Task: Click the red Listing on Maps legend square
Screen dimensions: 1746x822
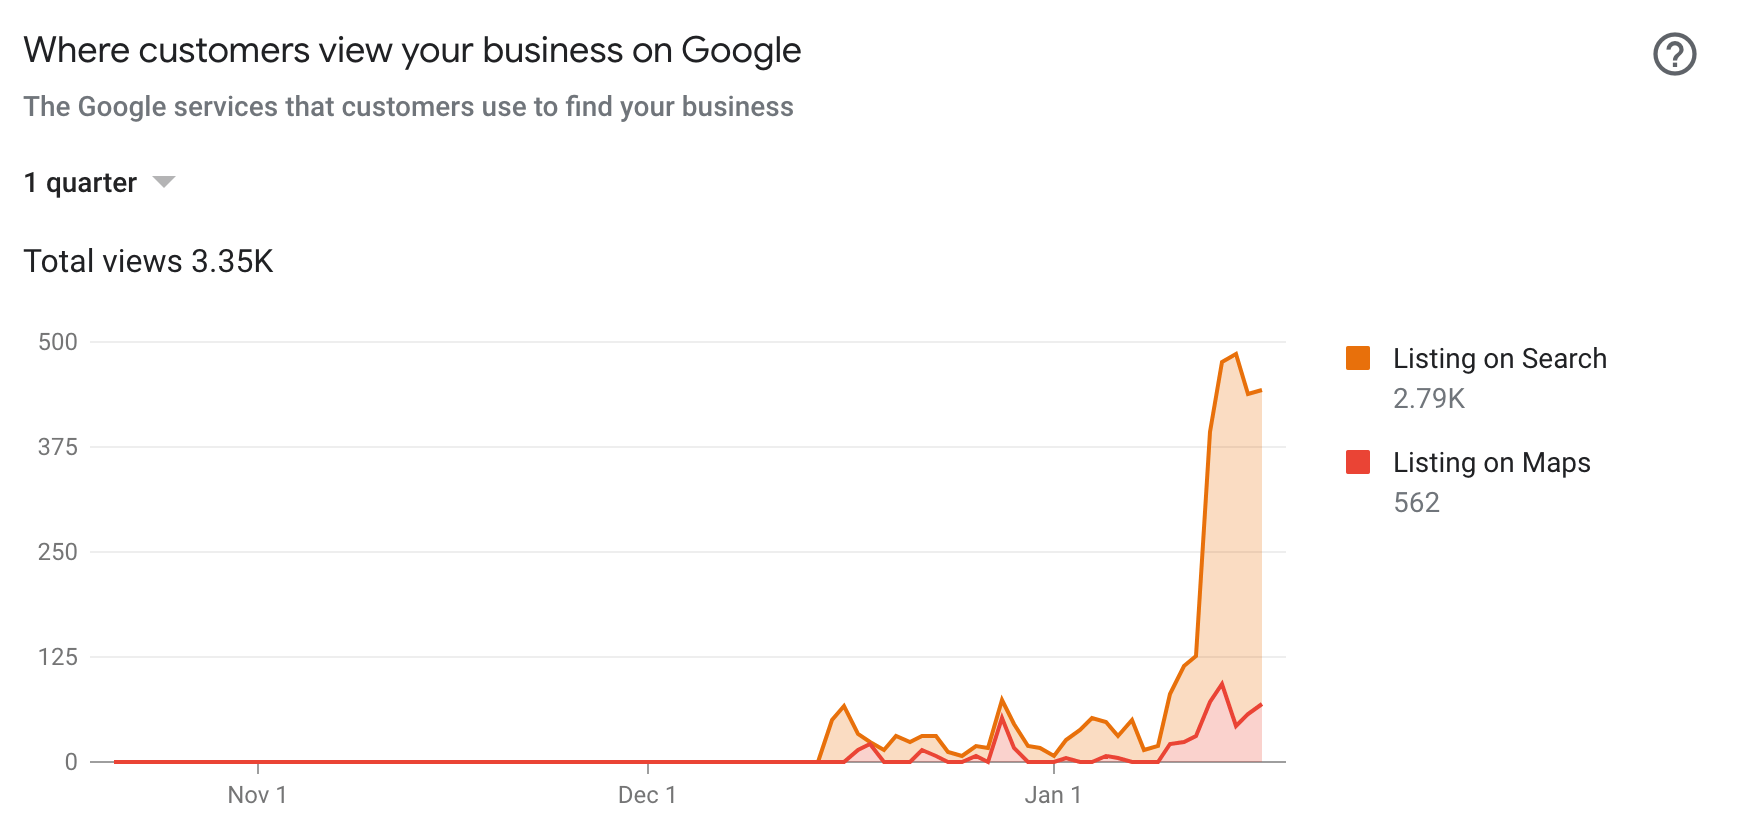Action: pos(1359,462)
